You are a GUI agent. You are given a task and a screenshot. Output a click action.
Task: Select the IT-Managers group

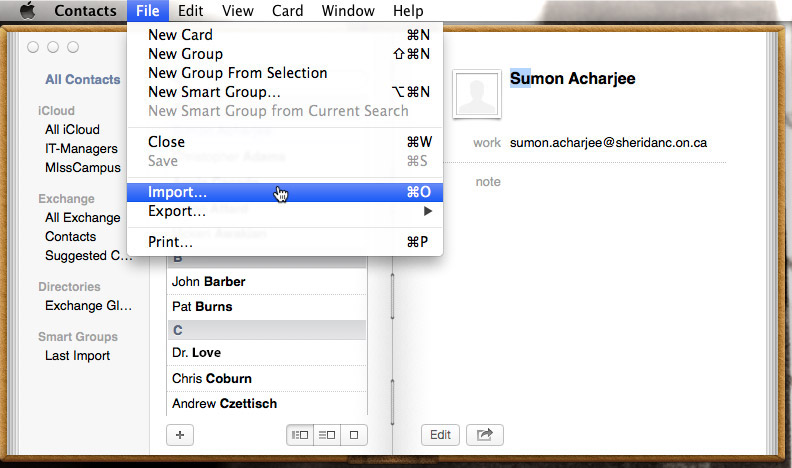pos(81,148)
